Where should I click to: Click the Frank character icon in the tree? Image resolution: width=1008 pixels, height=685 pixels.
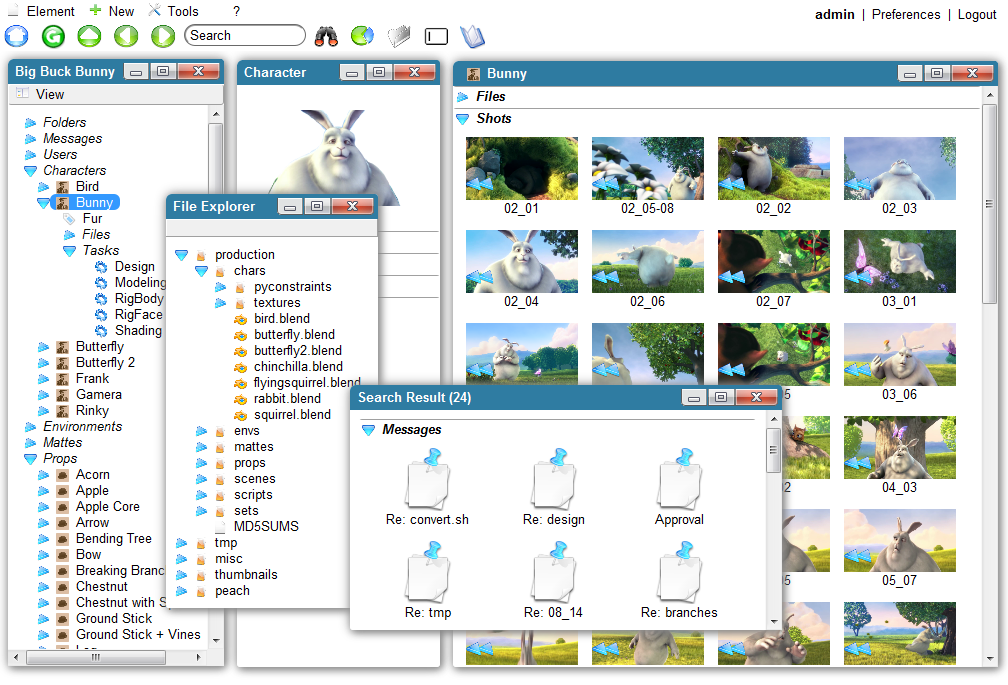click(62, 379)
